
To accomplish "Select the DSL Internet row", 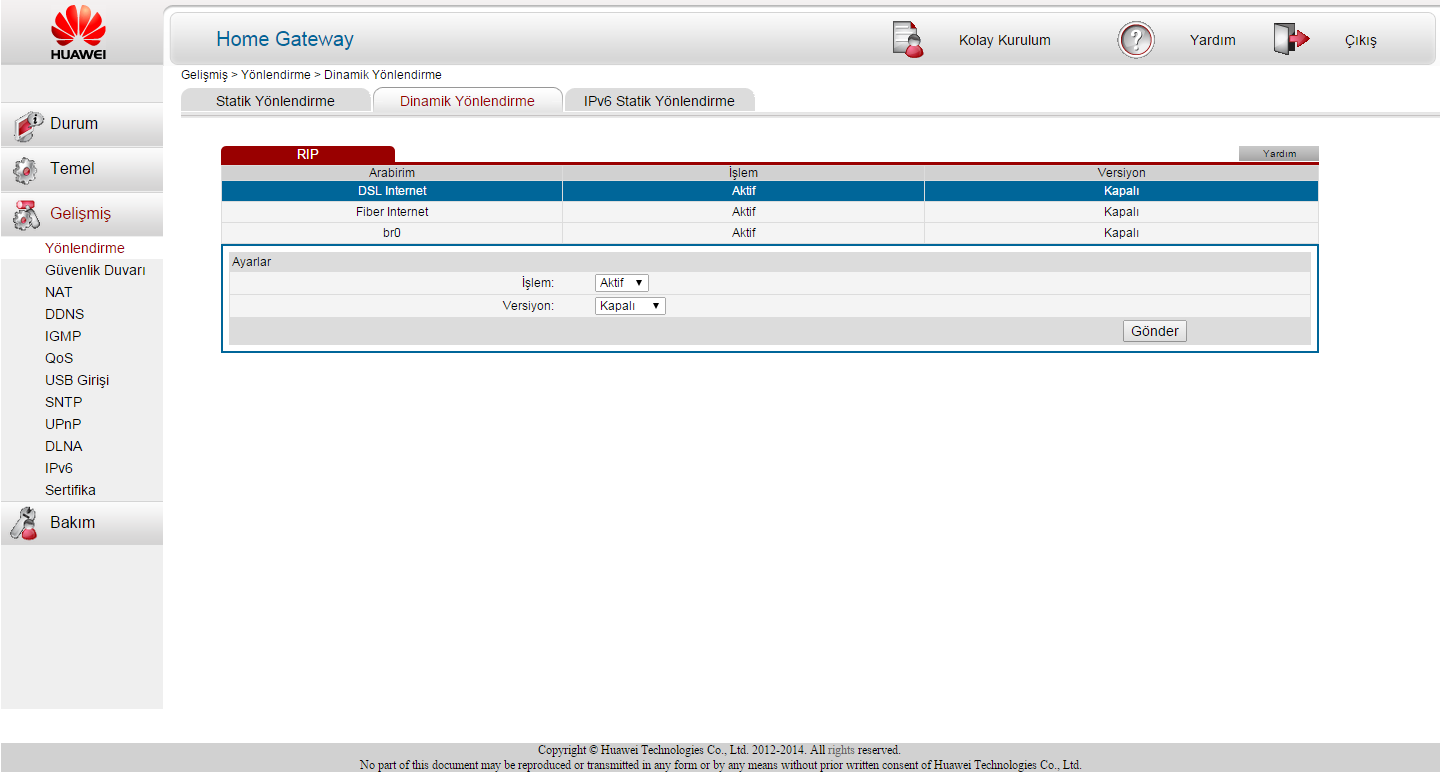I will point(770,191).
